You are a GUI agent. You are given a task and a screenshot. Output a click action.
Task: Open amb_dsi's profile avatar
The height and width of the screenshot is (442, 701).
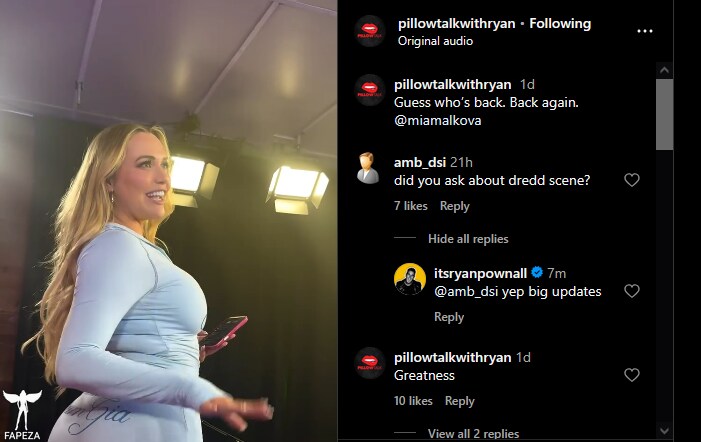pos(368,168)
